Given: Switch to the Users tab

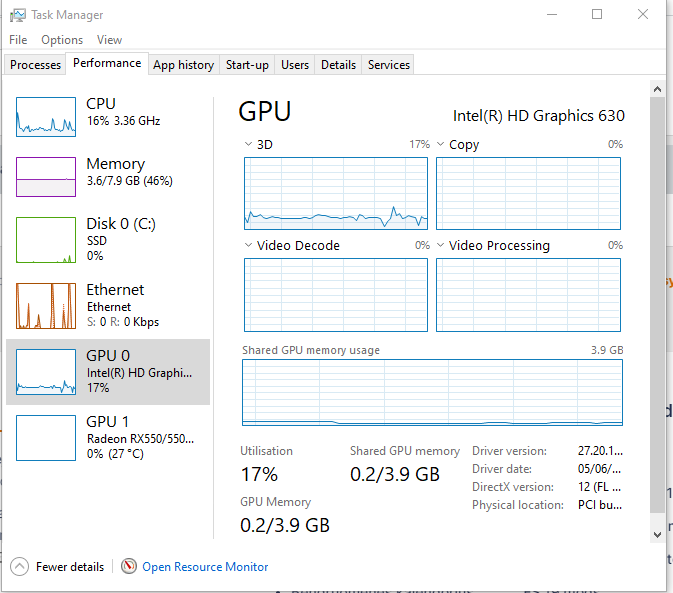Looking at the screenshot, I should click(295, 65).
